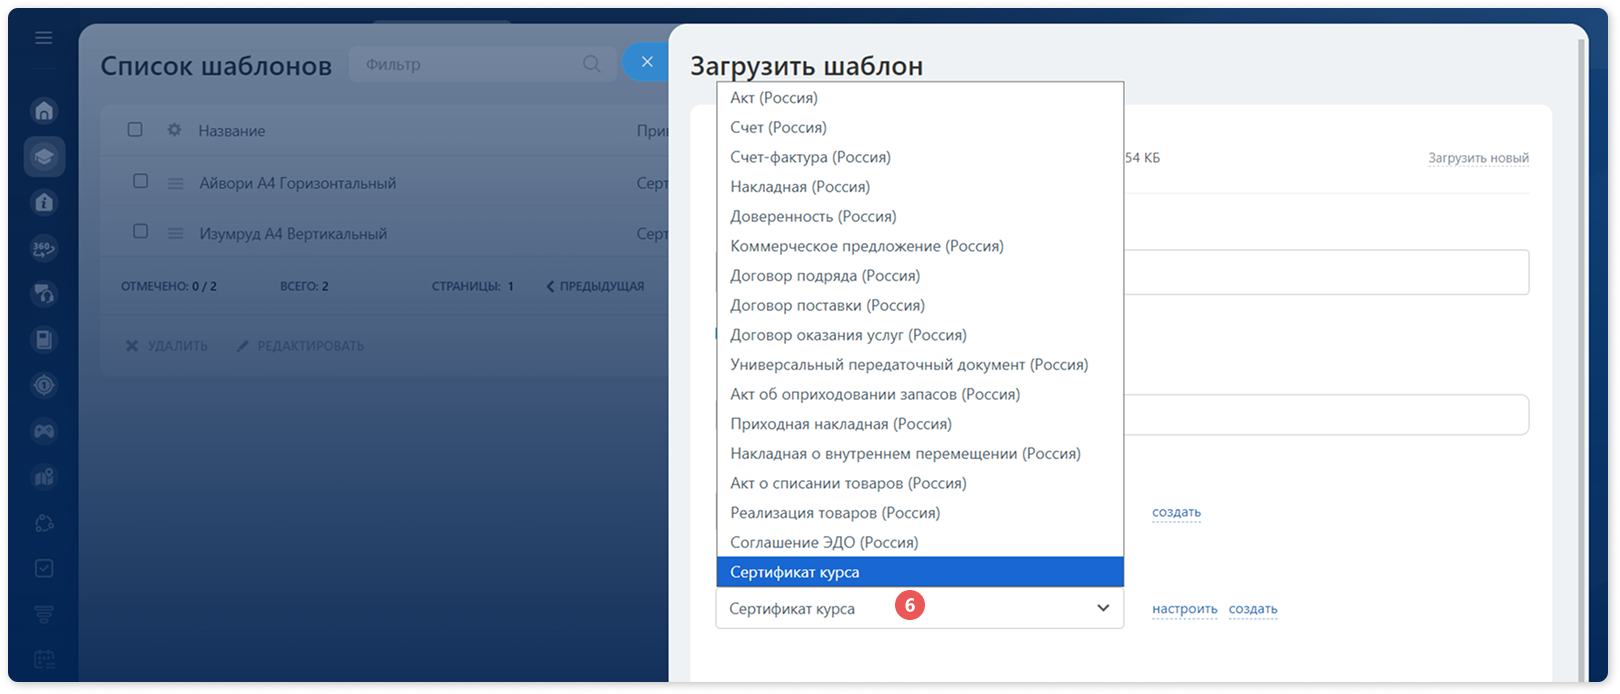Click the настроить link
Screen dimensions: 1620x694
[1184, 609]
